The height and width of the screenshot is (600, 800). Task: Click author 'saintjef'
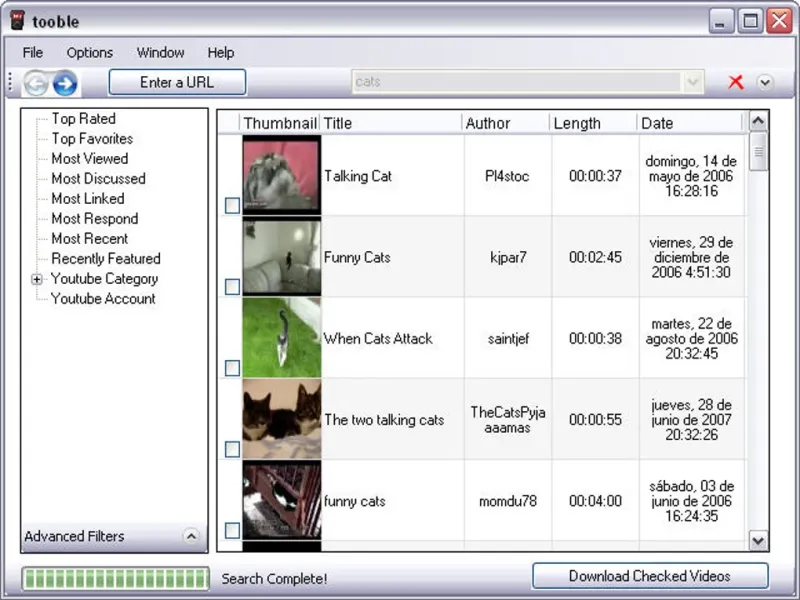[508, 339]
